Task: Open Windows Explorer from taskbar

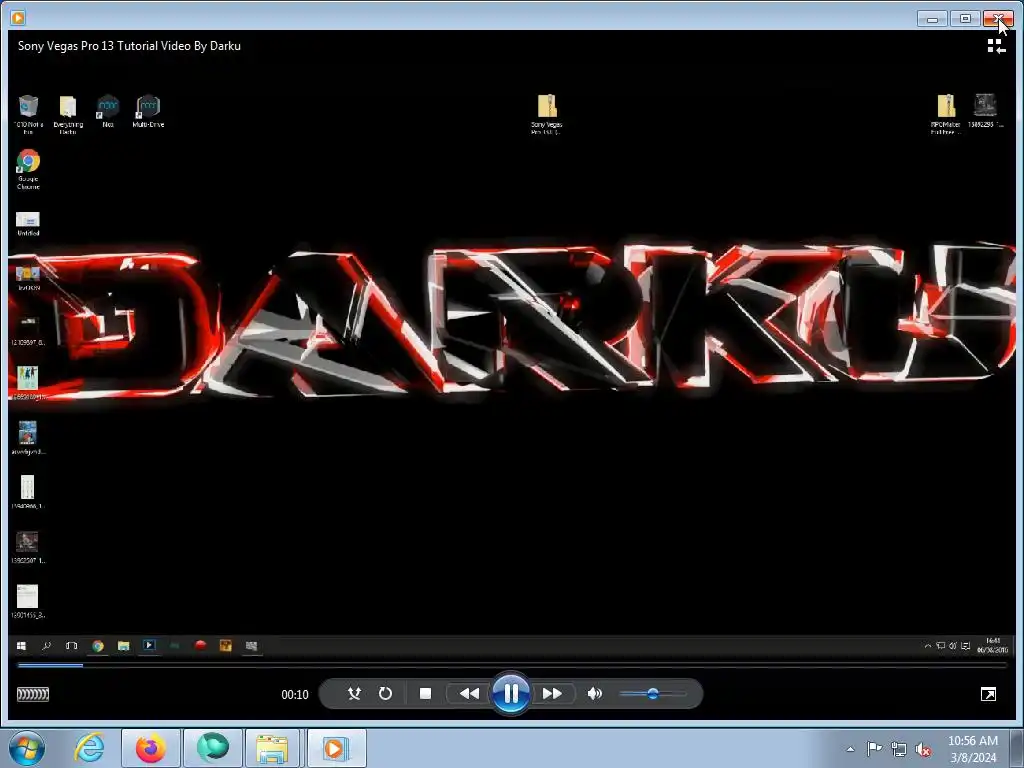Action: tap(272, 748)
